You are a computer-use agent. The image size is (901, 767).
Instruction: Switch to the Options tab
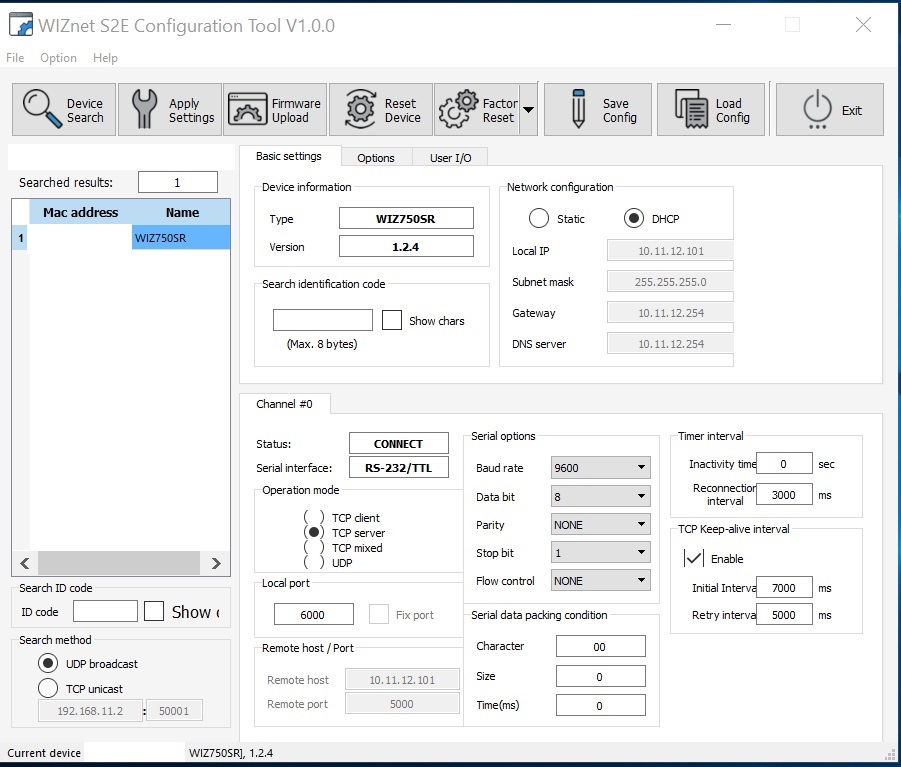(x=376, y=158)
